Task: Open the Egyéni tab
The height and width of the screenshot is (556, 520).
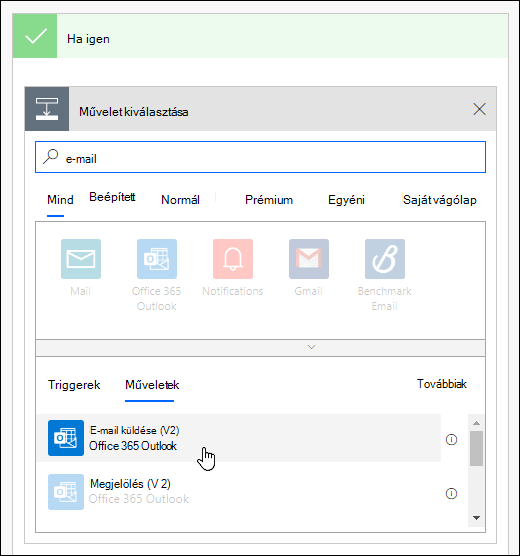Action: [x=346, y=200]
